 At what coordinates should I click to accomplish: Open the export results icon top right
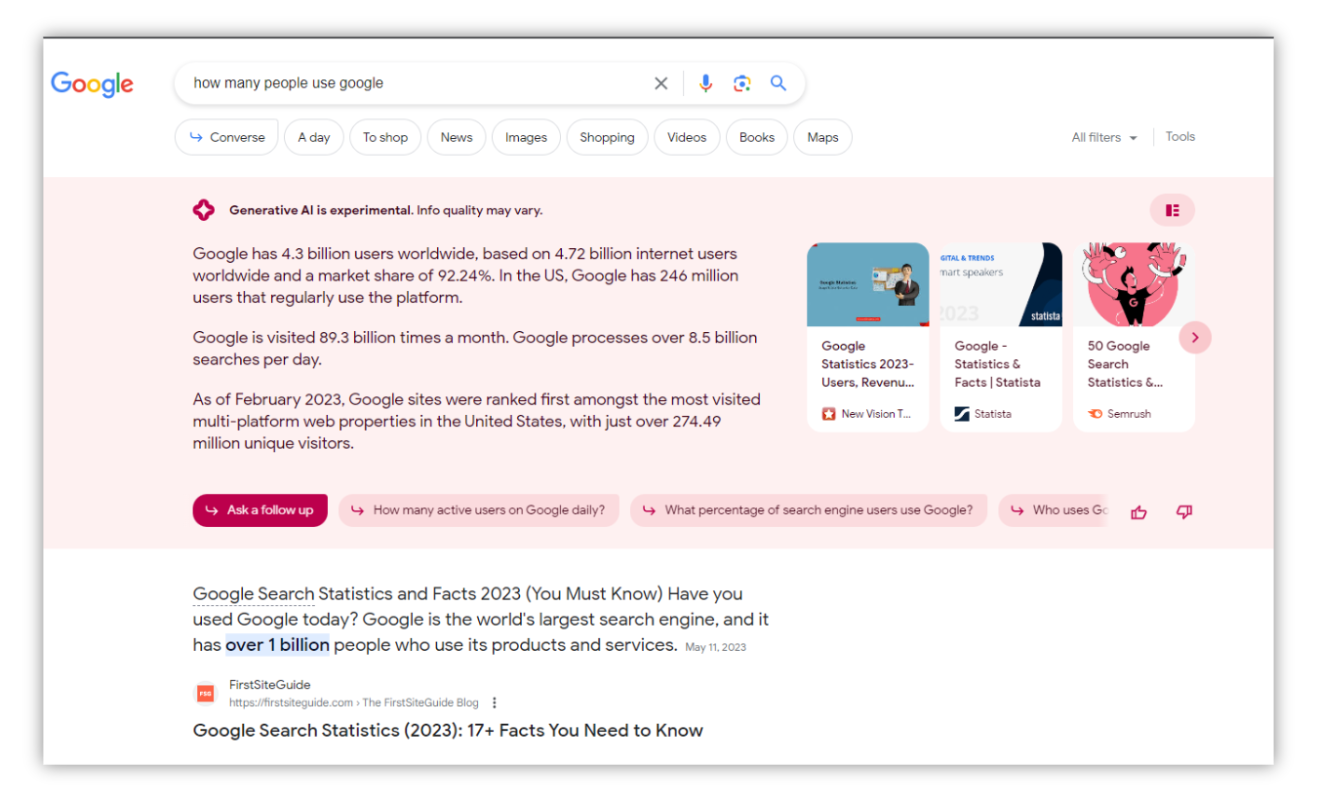click(1171, 210)
